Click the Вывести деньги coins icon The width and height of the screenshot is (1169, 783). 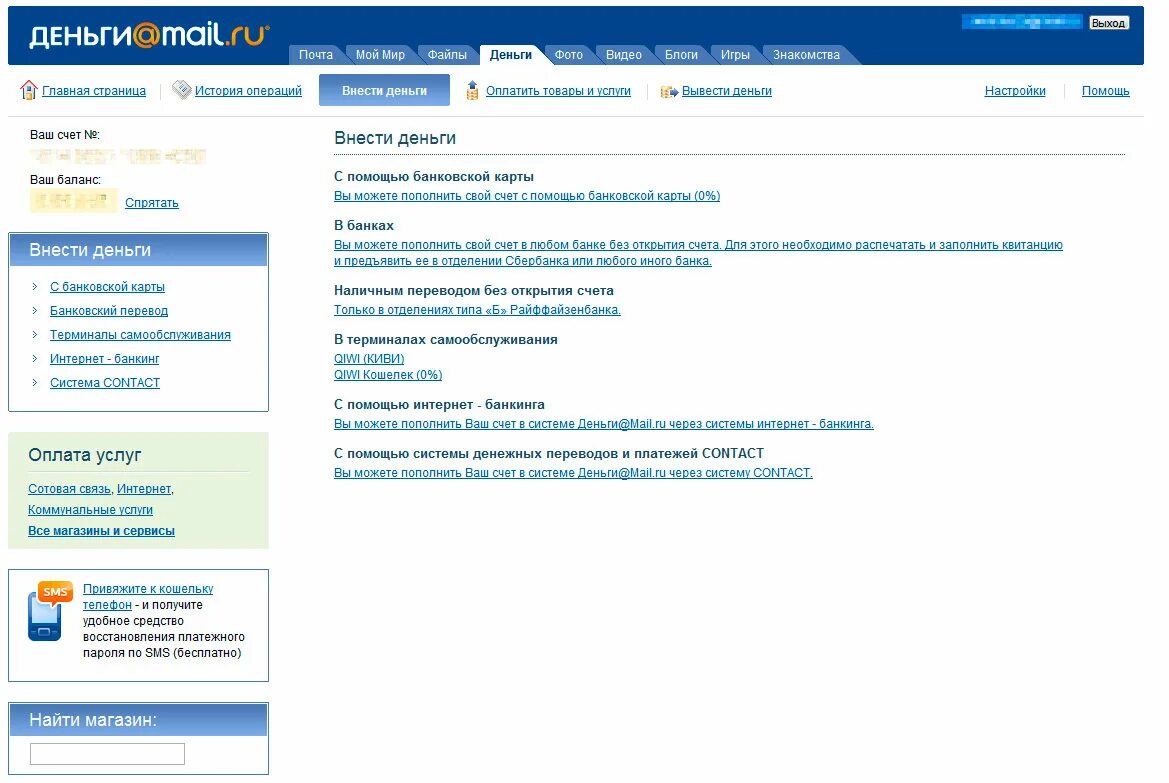(x=669, y=92)
